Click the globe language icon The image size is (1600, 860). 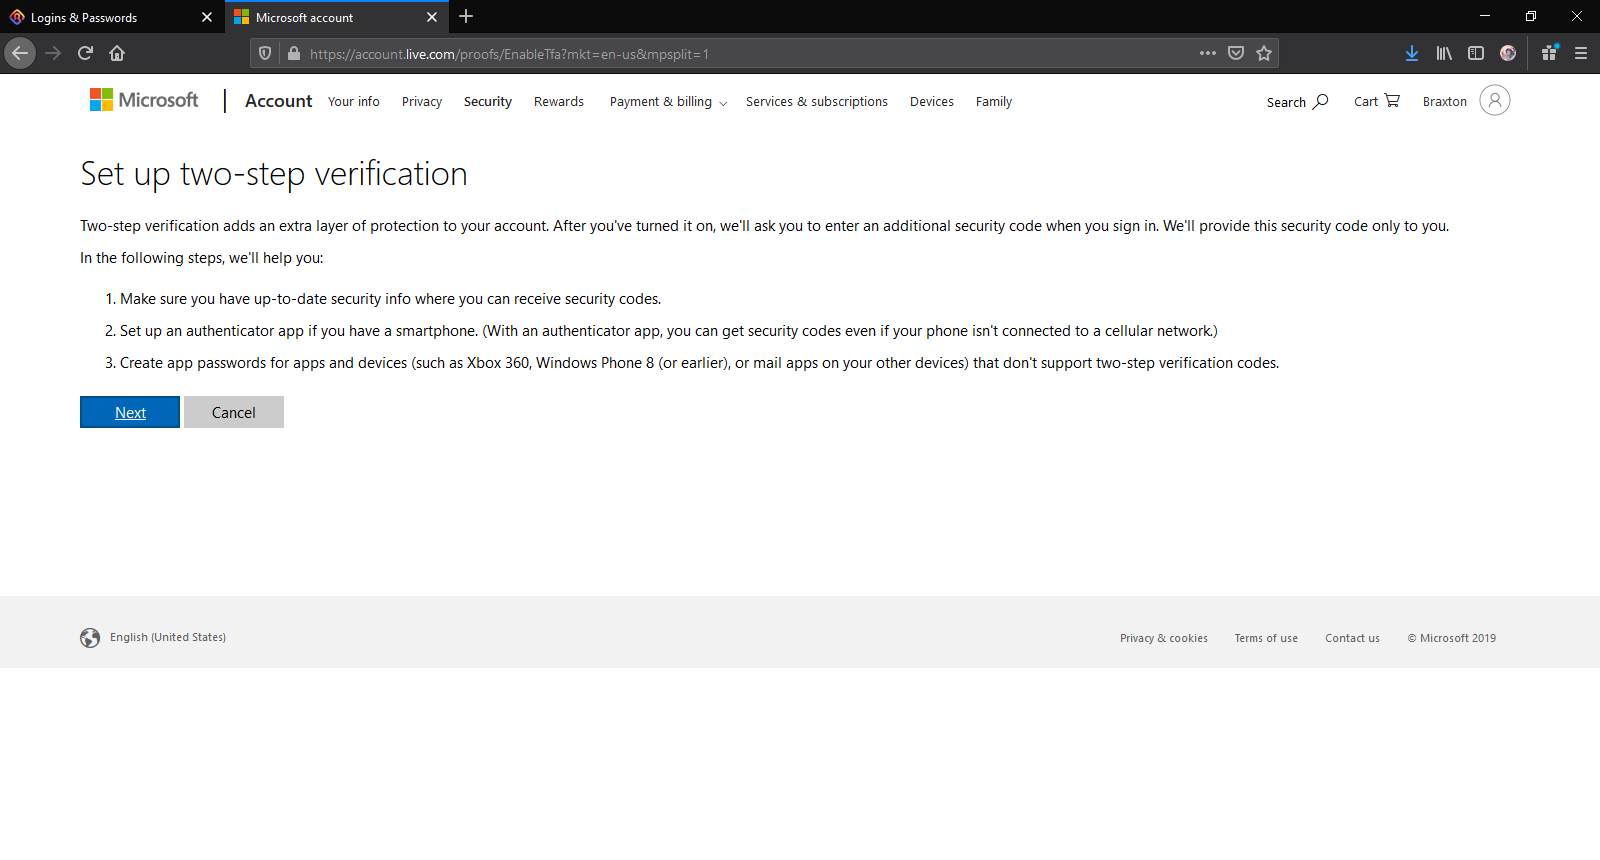pos(90,638)
